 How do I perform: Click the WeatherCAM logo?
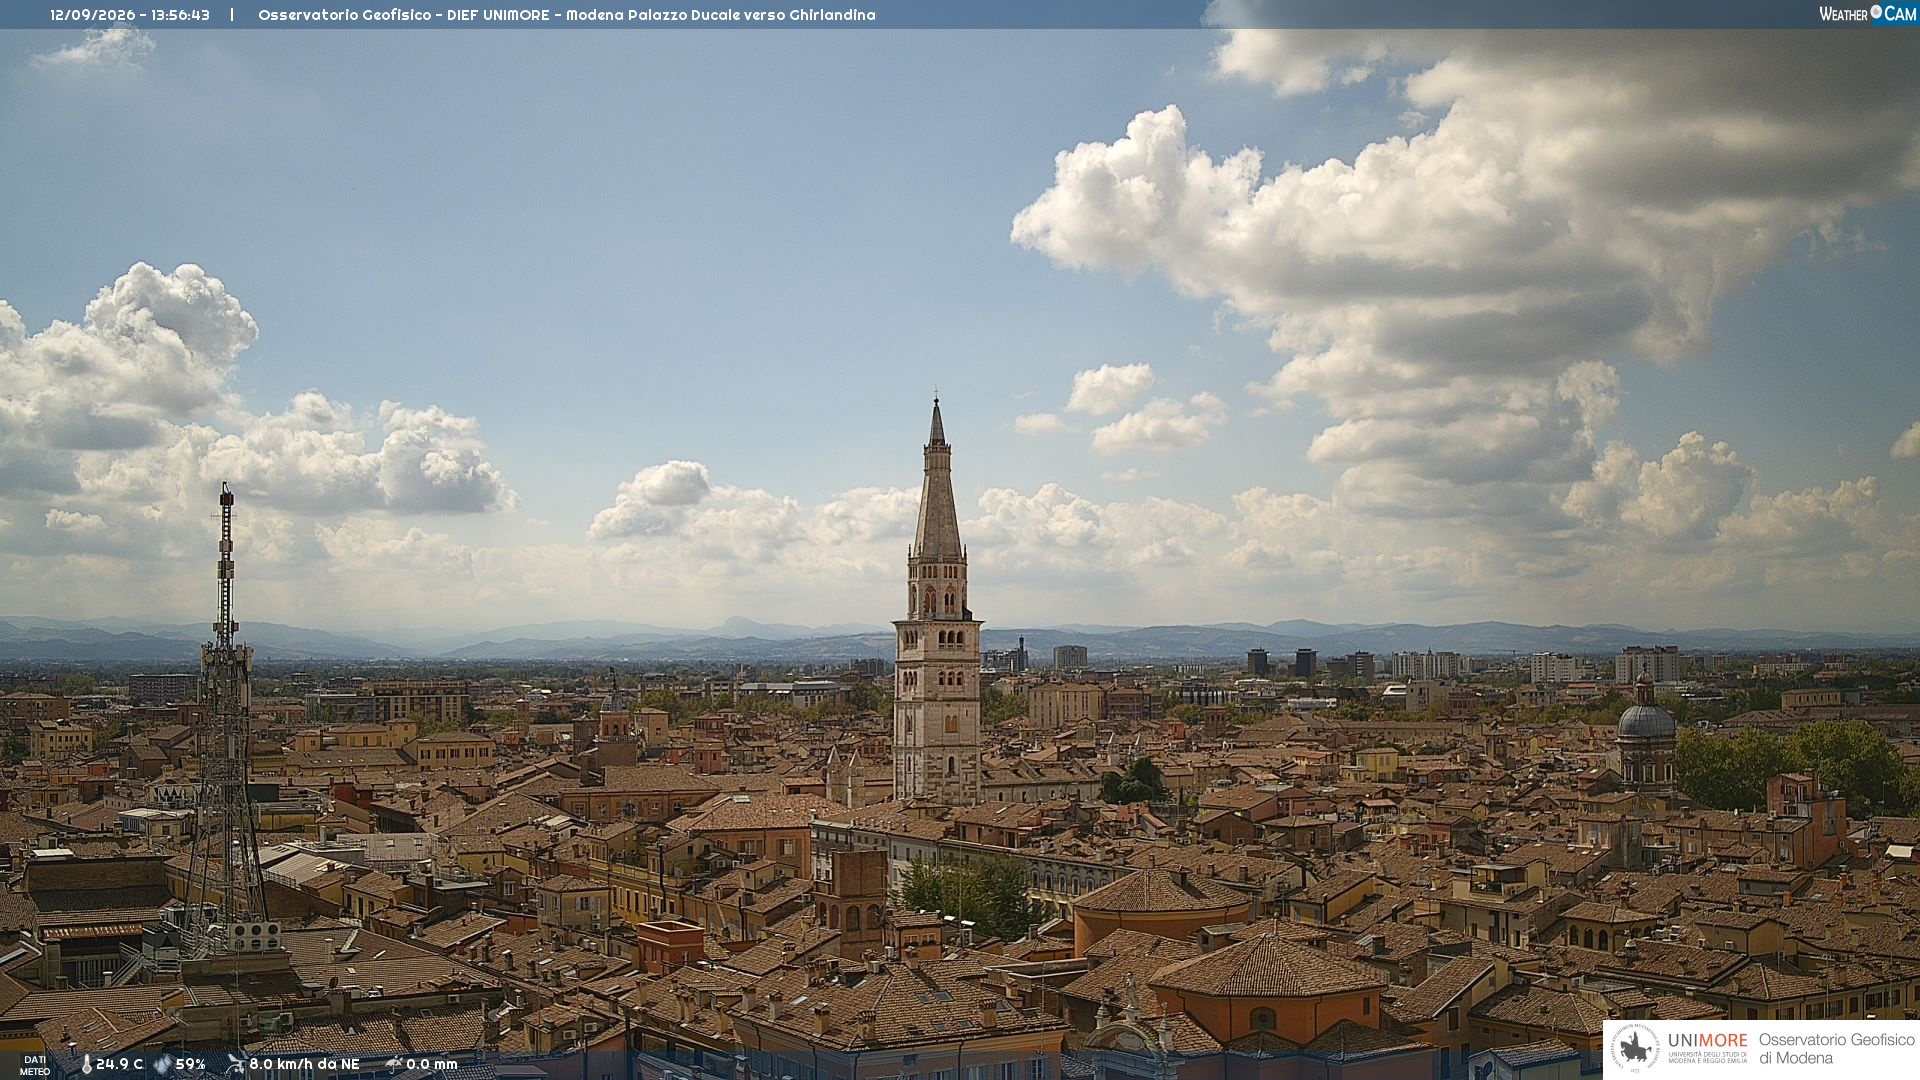click(1867, 14)
